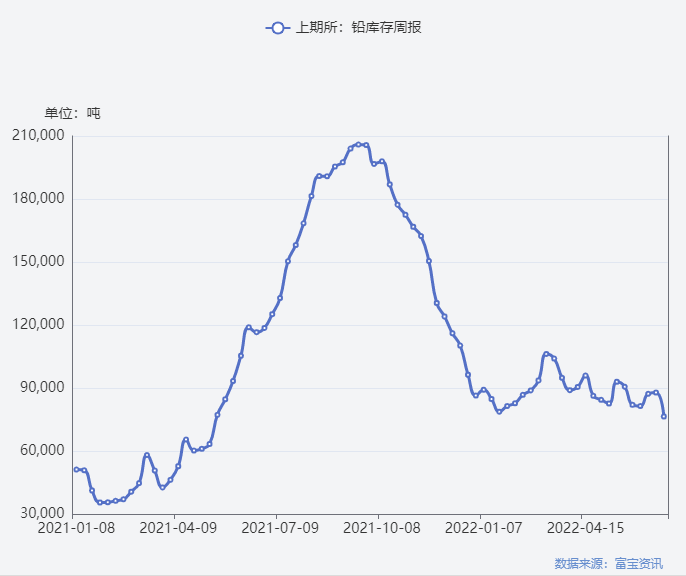The width and height of the screenshot is (686, 576).
Task: Click the 150,000 y-axis label
Action: 38,261
